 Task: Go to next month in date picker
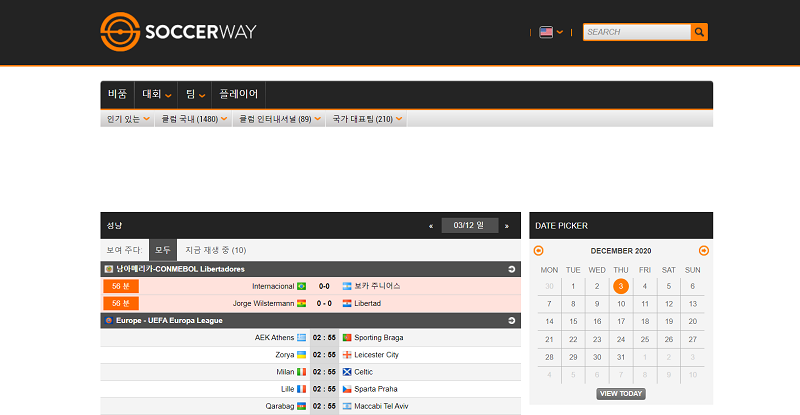704,251
